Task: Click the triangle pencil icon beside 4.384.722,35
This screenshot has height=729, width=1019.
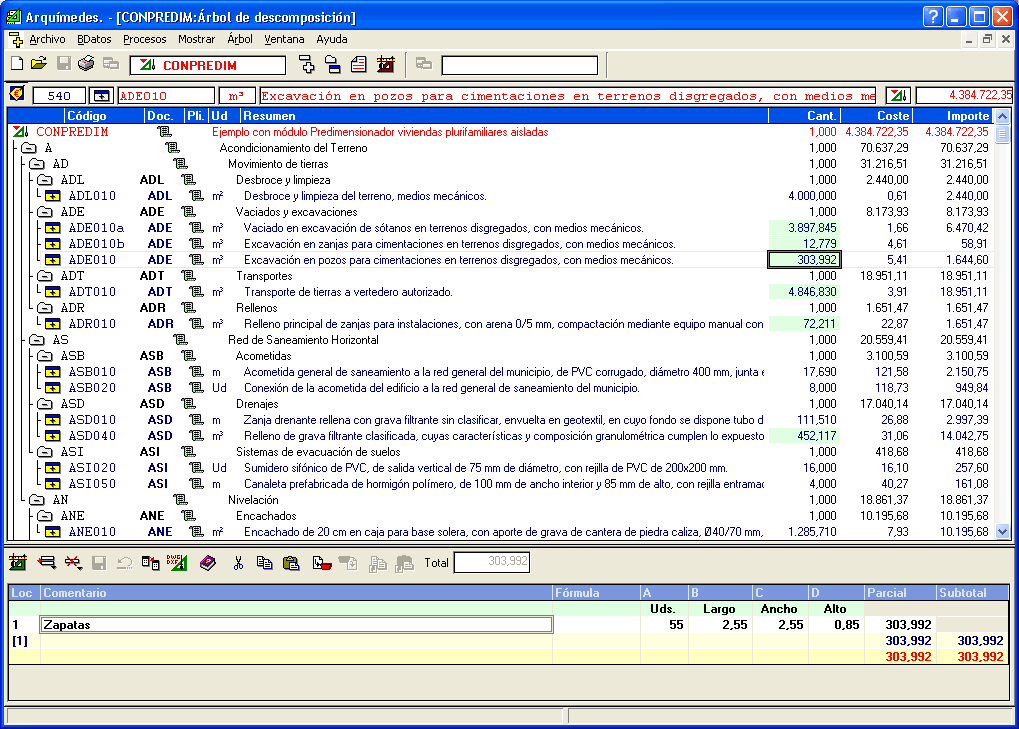Action: click(x=898, y=96)
